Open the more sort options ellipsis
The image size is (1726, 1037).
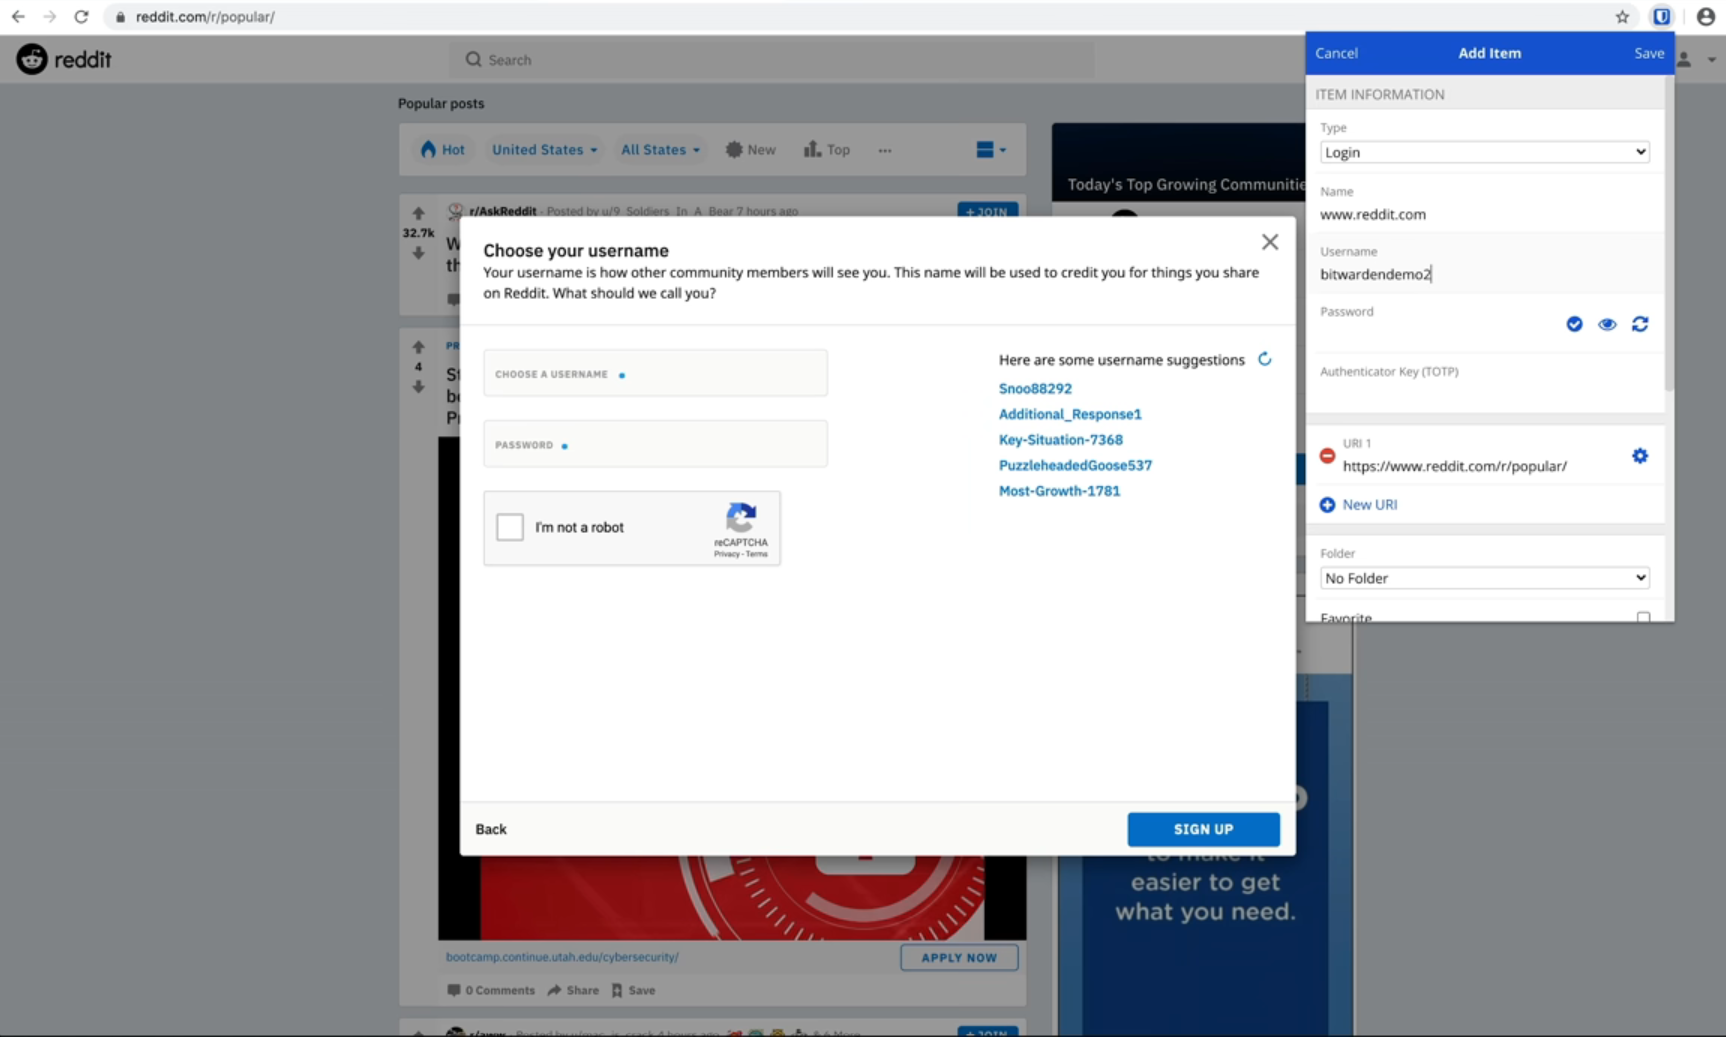885,150
